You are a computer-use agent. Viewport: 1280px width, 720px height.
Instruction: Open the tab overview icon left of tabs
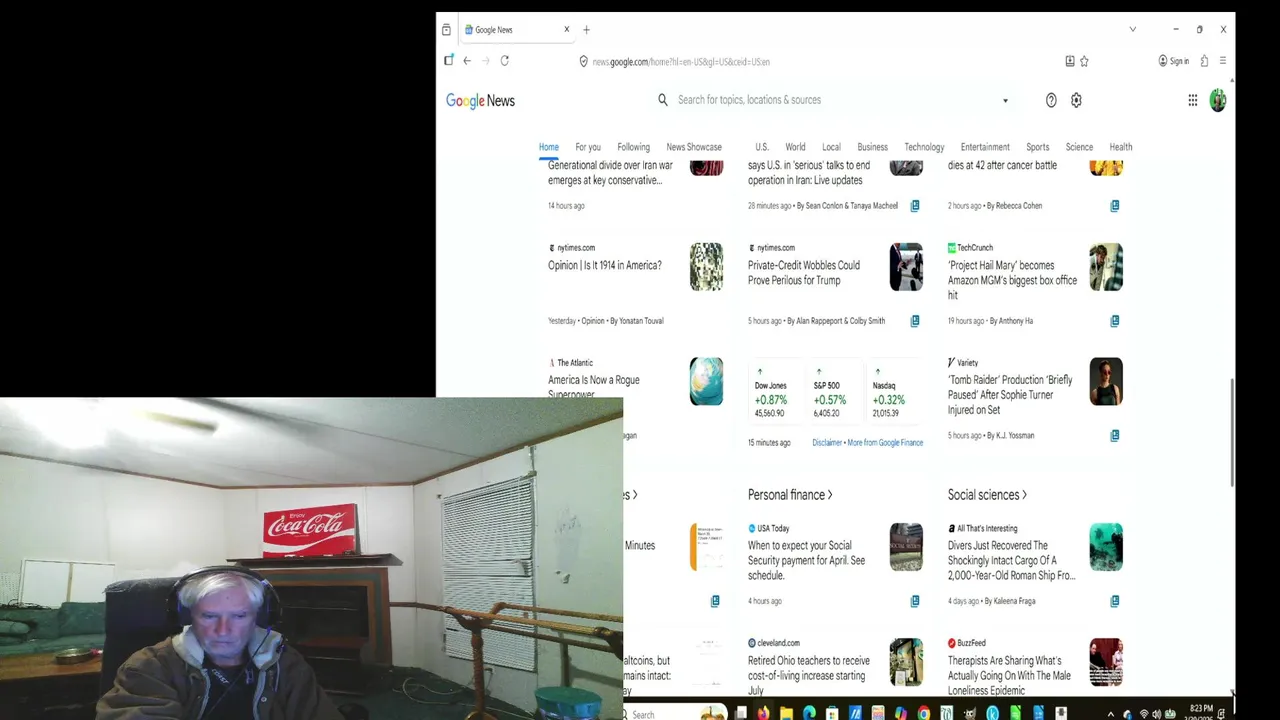pos(446,30)
